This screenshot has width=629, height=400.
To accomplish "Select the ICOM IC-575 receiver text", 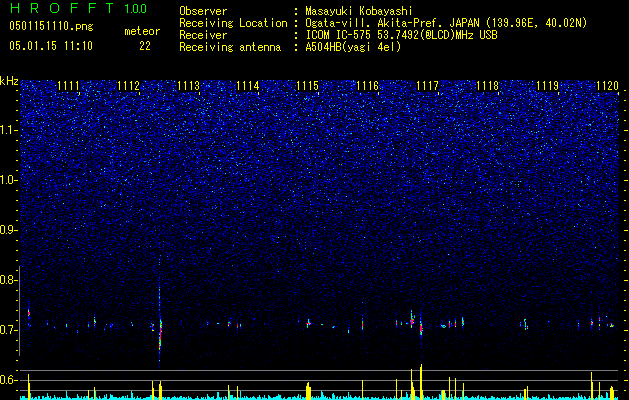I will tap(401, 35).
